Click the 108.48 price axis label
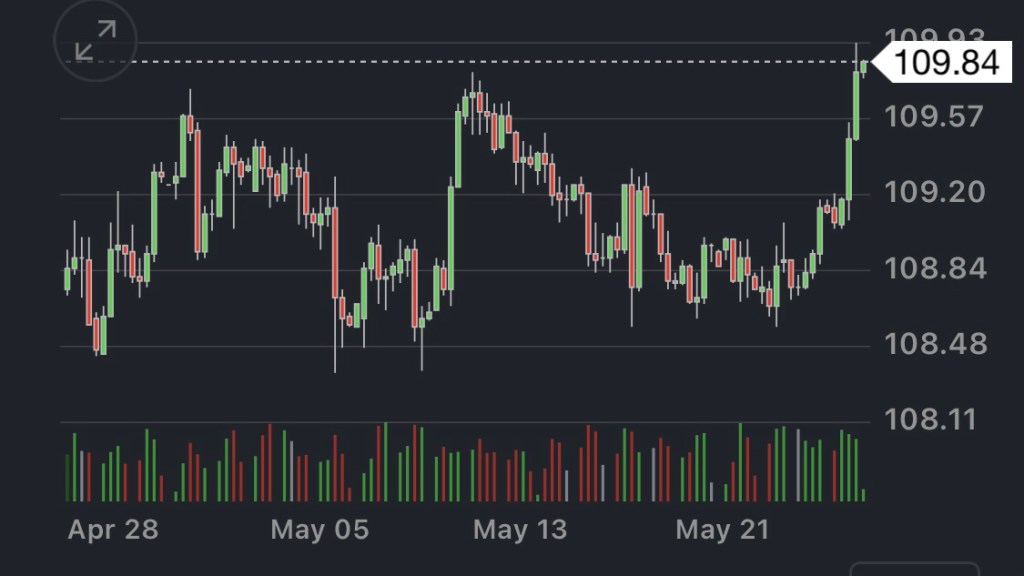The width and height of the screenshot is (1024, 576). tap(935, 345)
